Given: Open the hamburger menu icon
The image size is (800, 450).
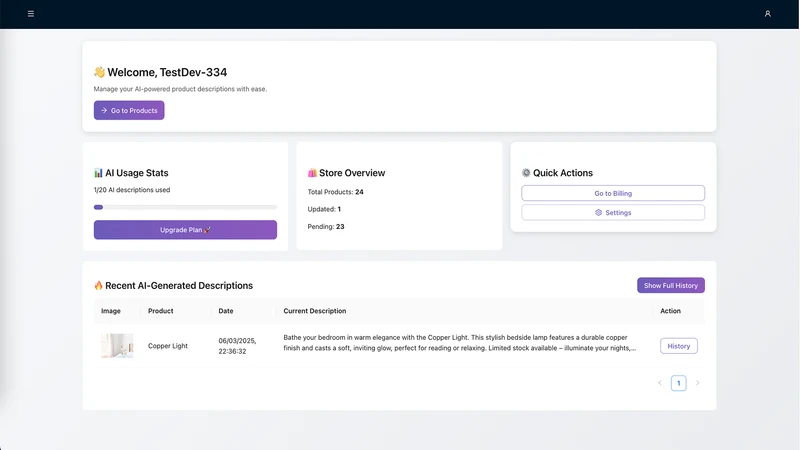Looking at the screenshot, I should point(31,14).
